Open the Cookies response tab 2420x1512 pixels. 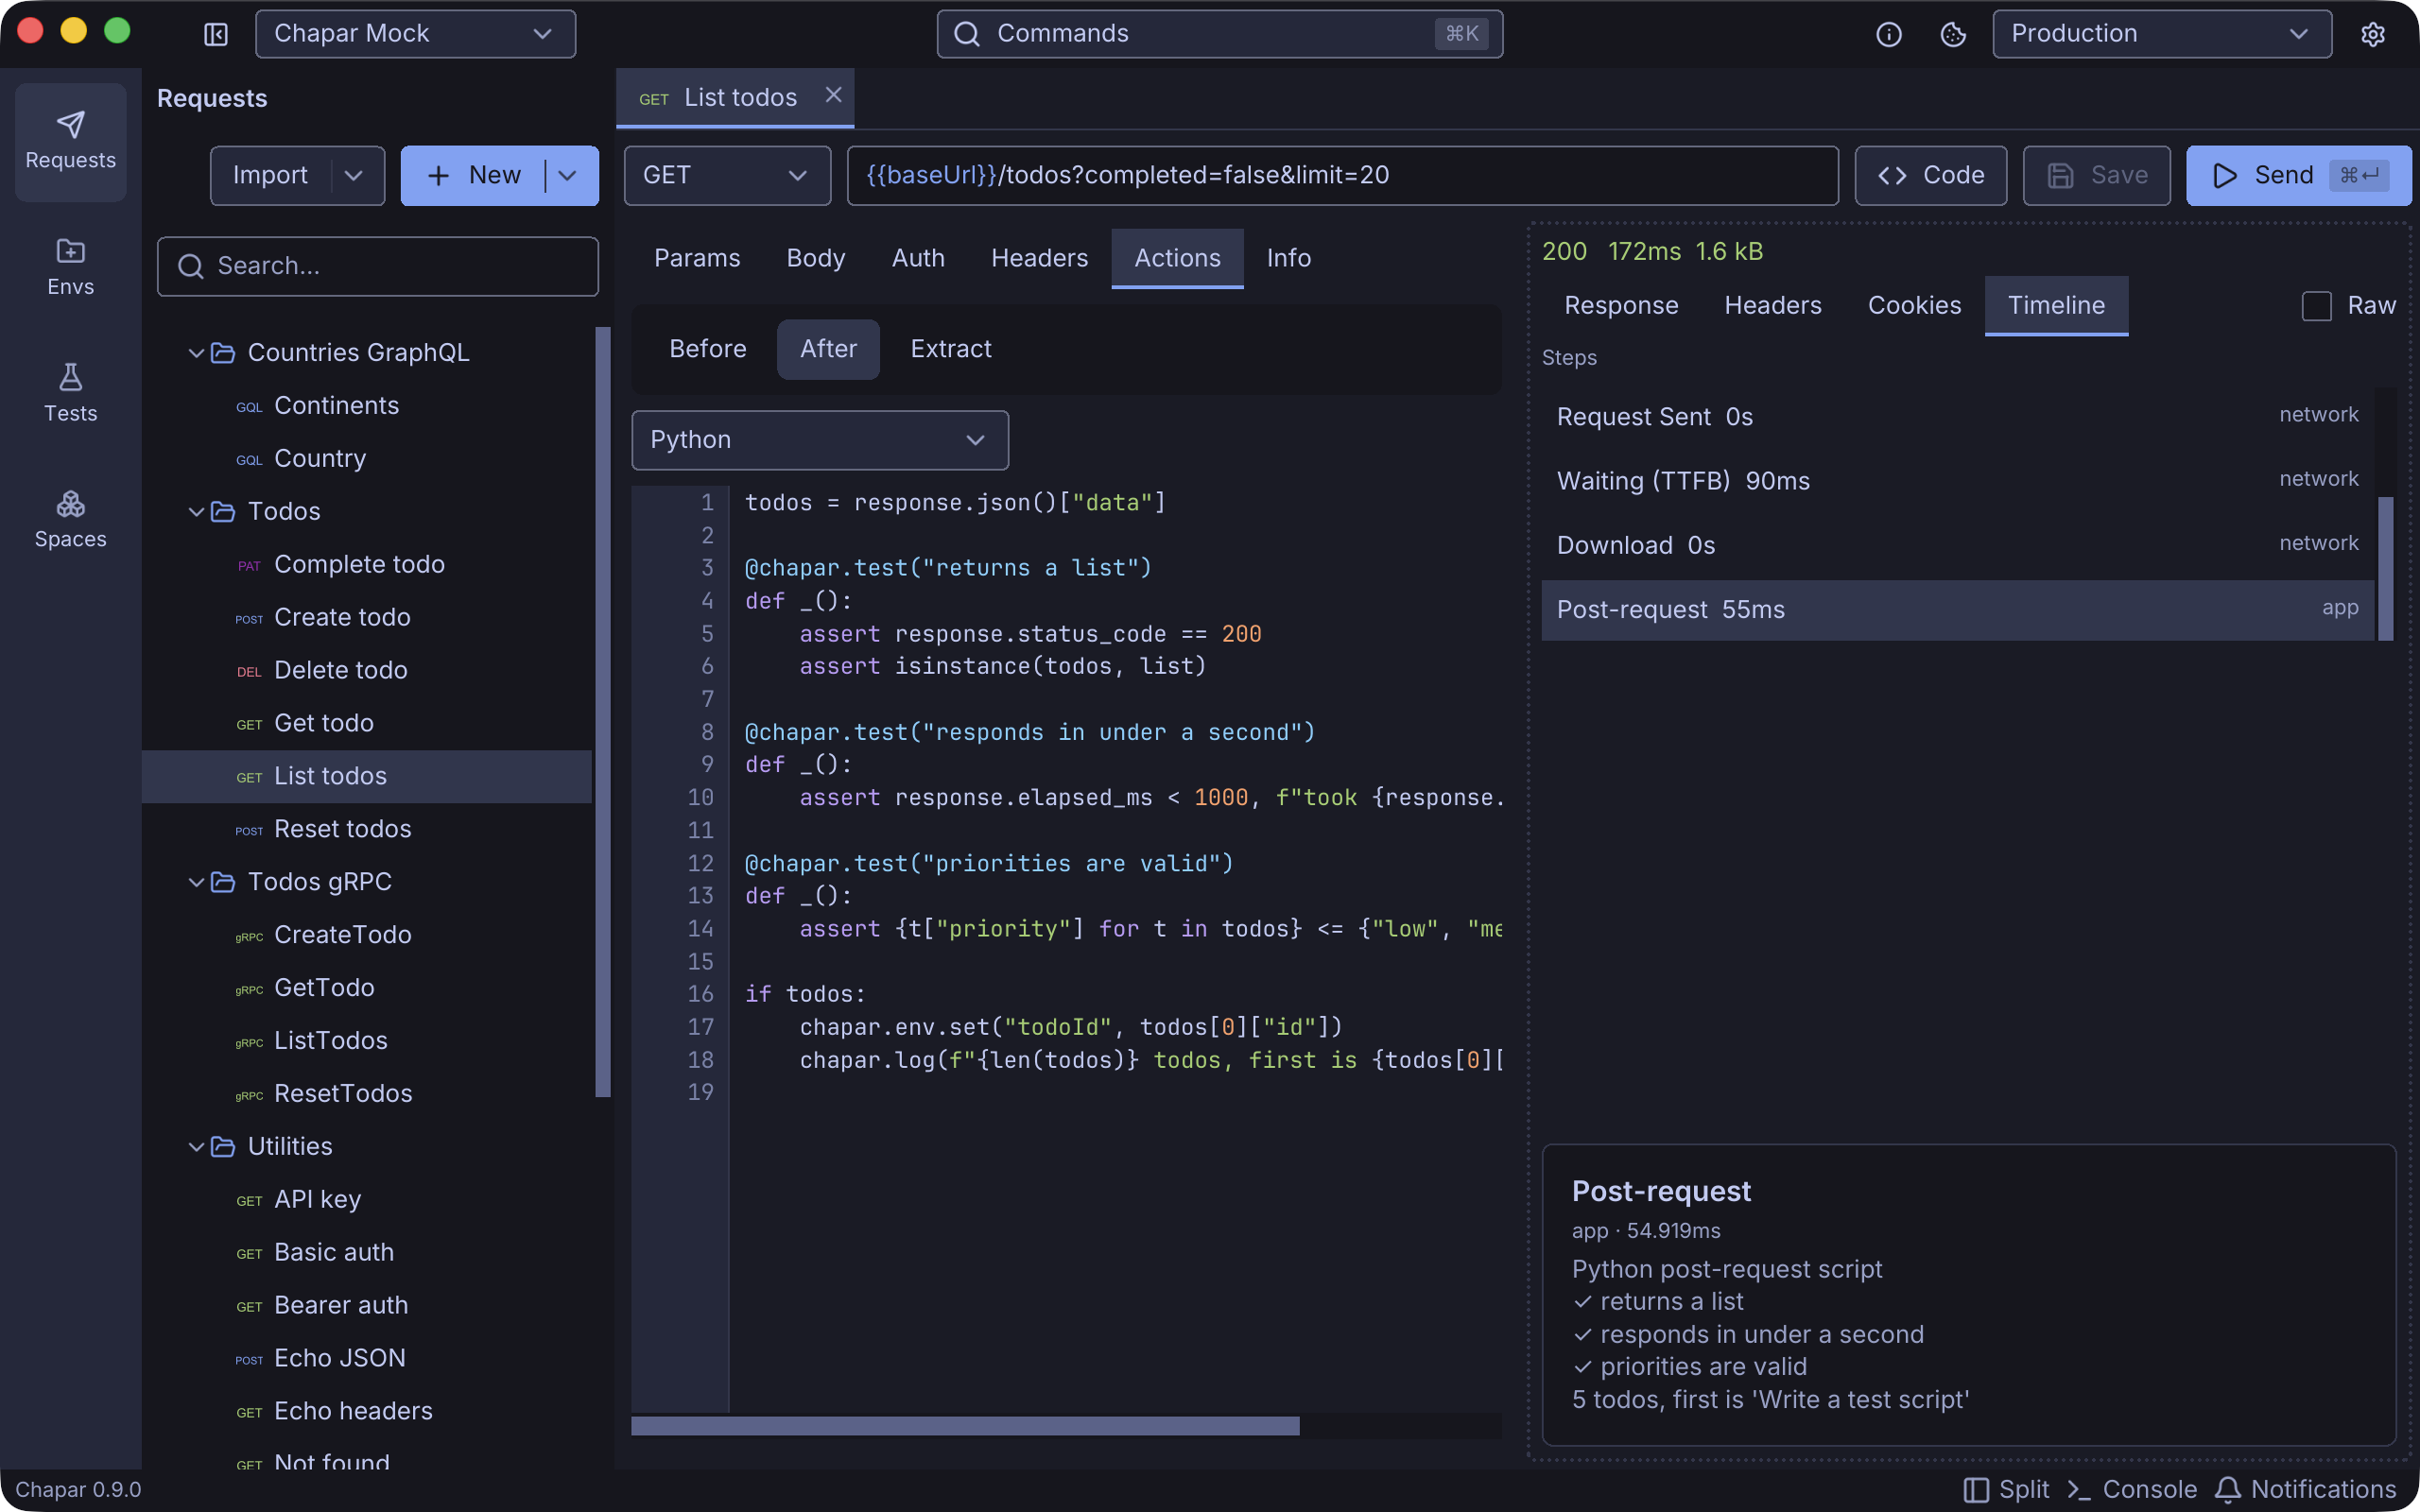[x=1914, y=306]
